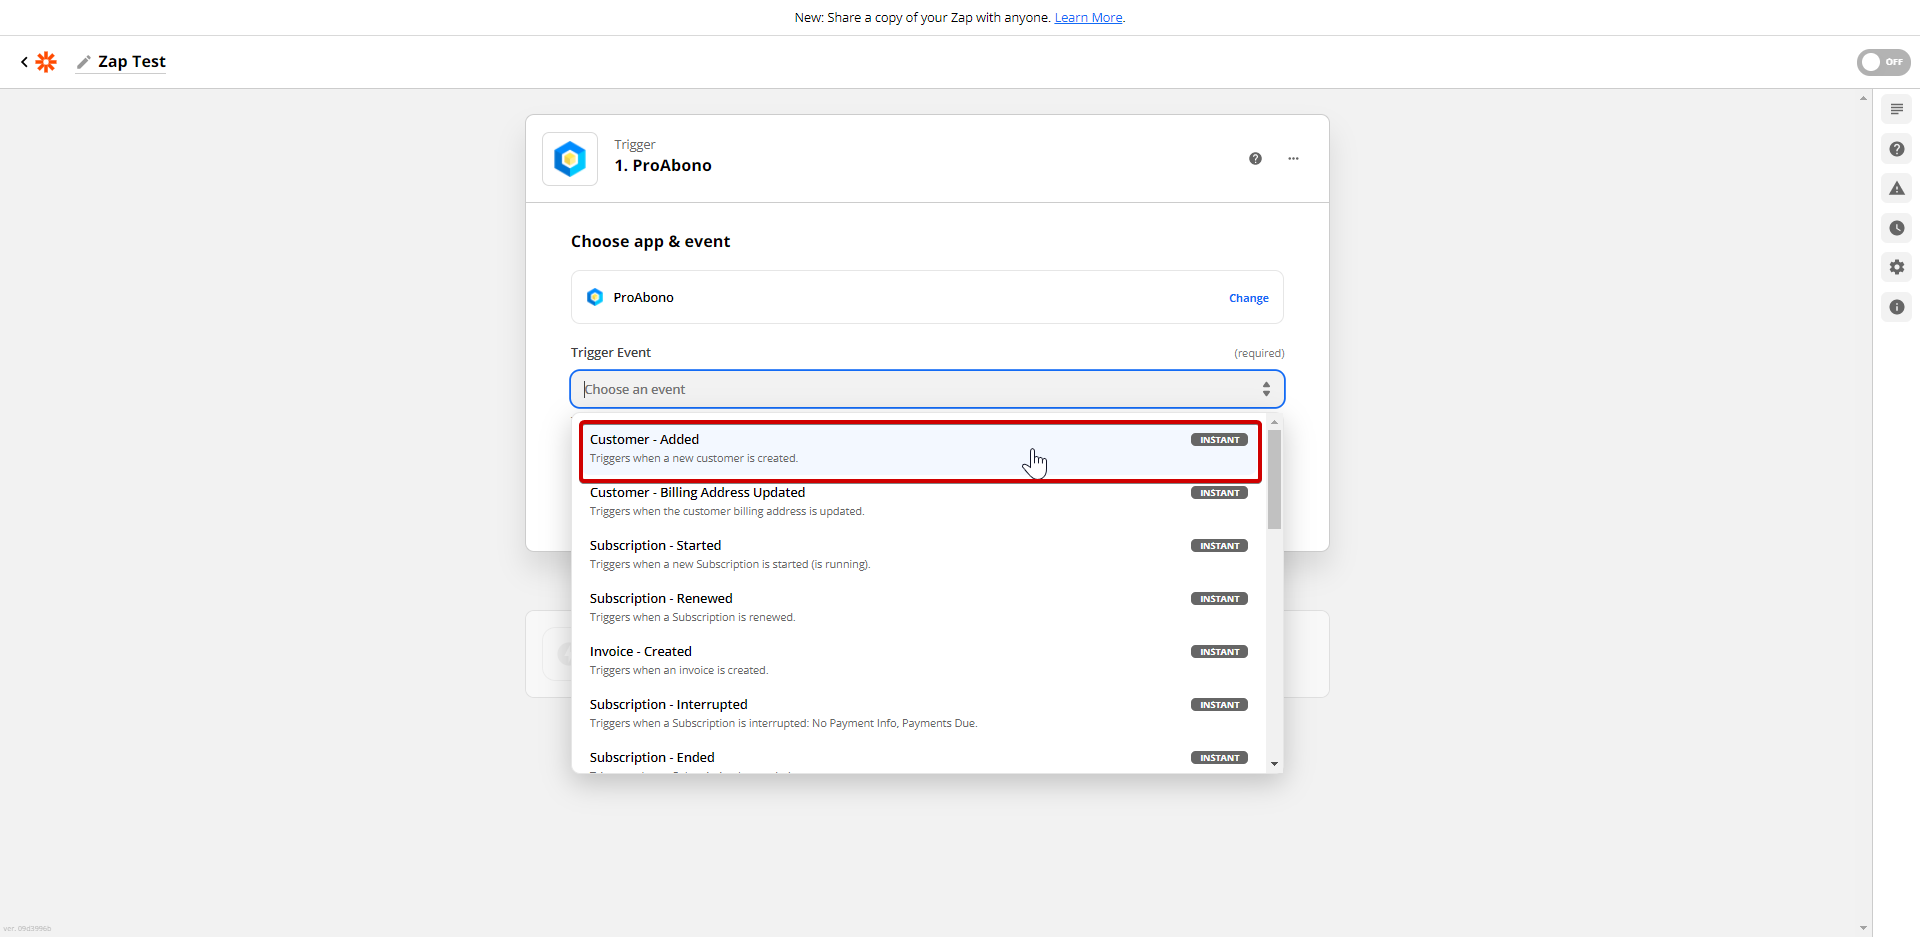1920x937 pixels.
Task: Click the event list scrollbar thumb
Action: pos(1274,479)
